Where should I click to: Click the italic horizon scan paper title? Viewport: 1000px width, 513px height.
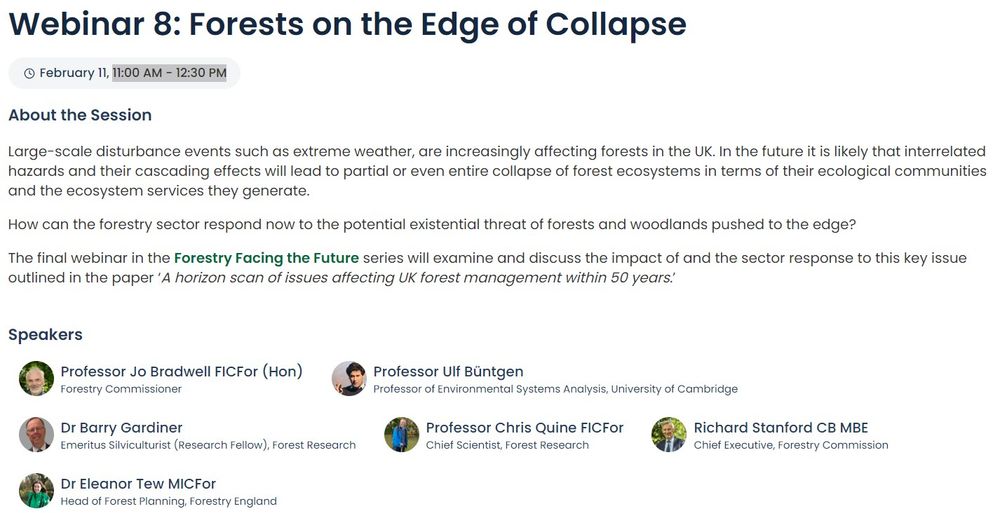click(416, 278)
